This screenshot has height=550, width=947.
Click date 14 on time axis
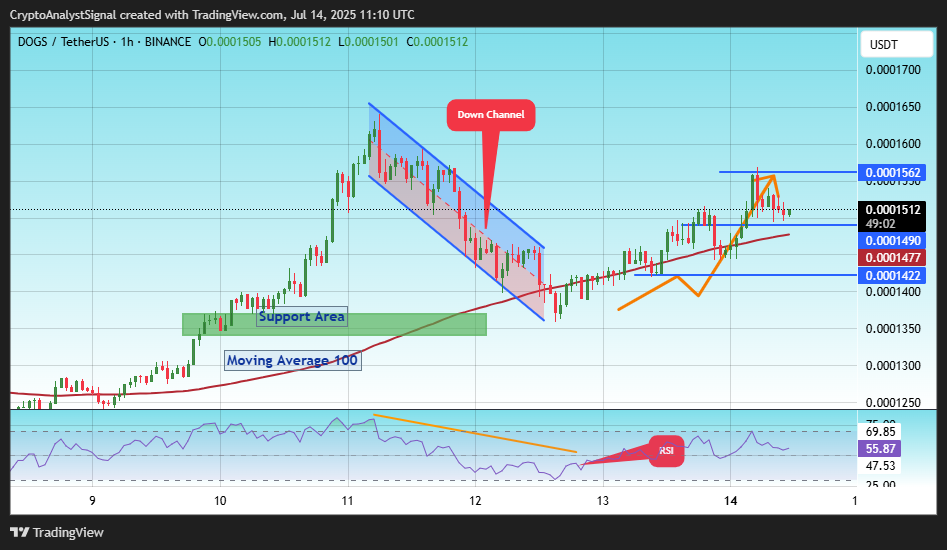[x=730, y=500]
